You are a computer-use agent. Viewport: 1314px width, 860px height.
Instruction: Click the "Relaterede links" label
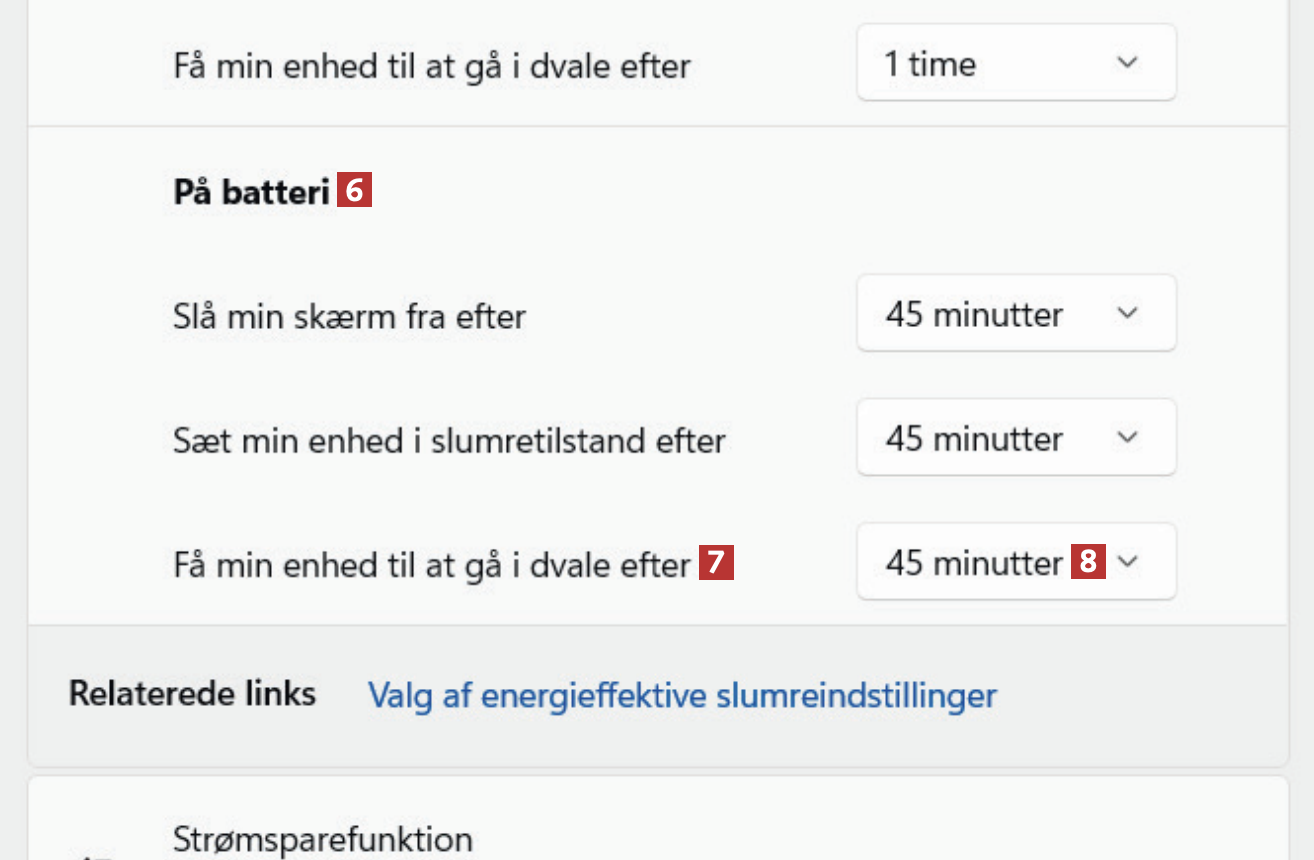pyautogui.click(x=192, y=693)
